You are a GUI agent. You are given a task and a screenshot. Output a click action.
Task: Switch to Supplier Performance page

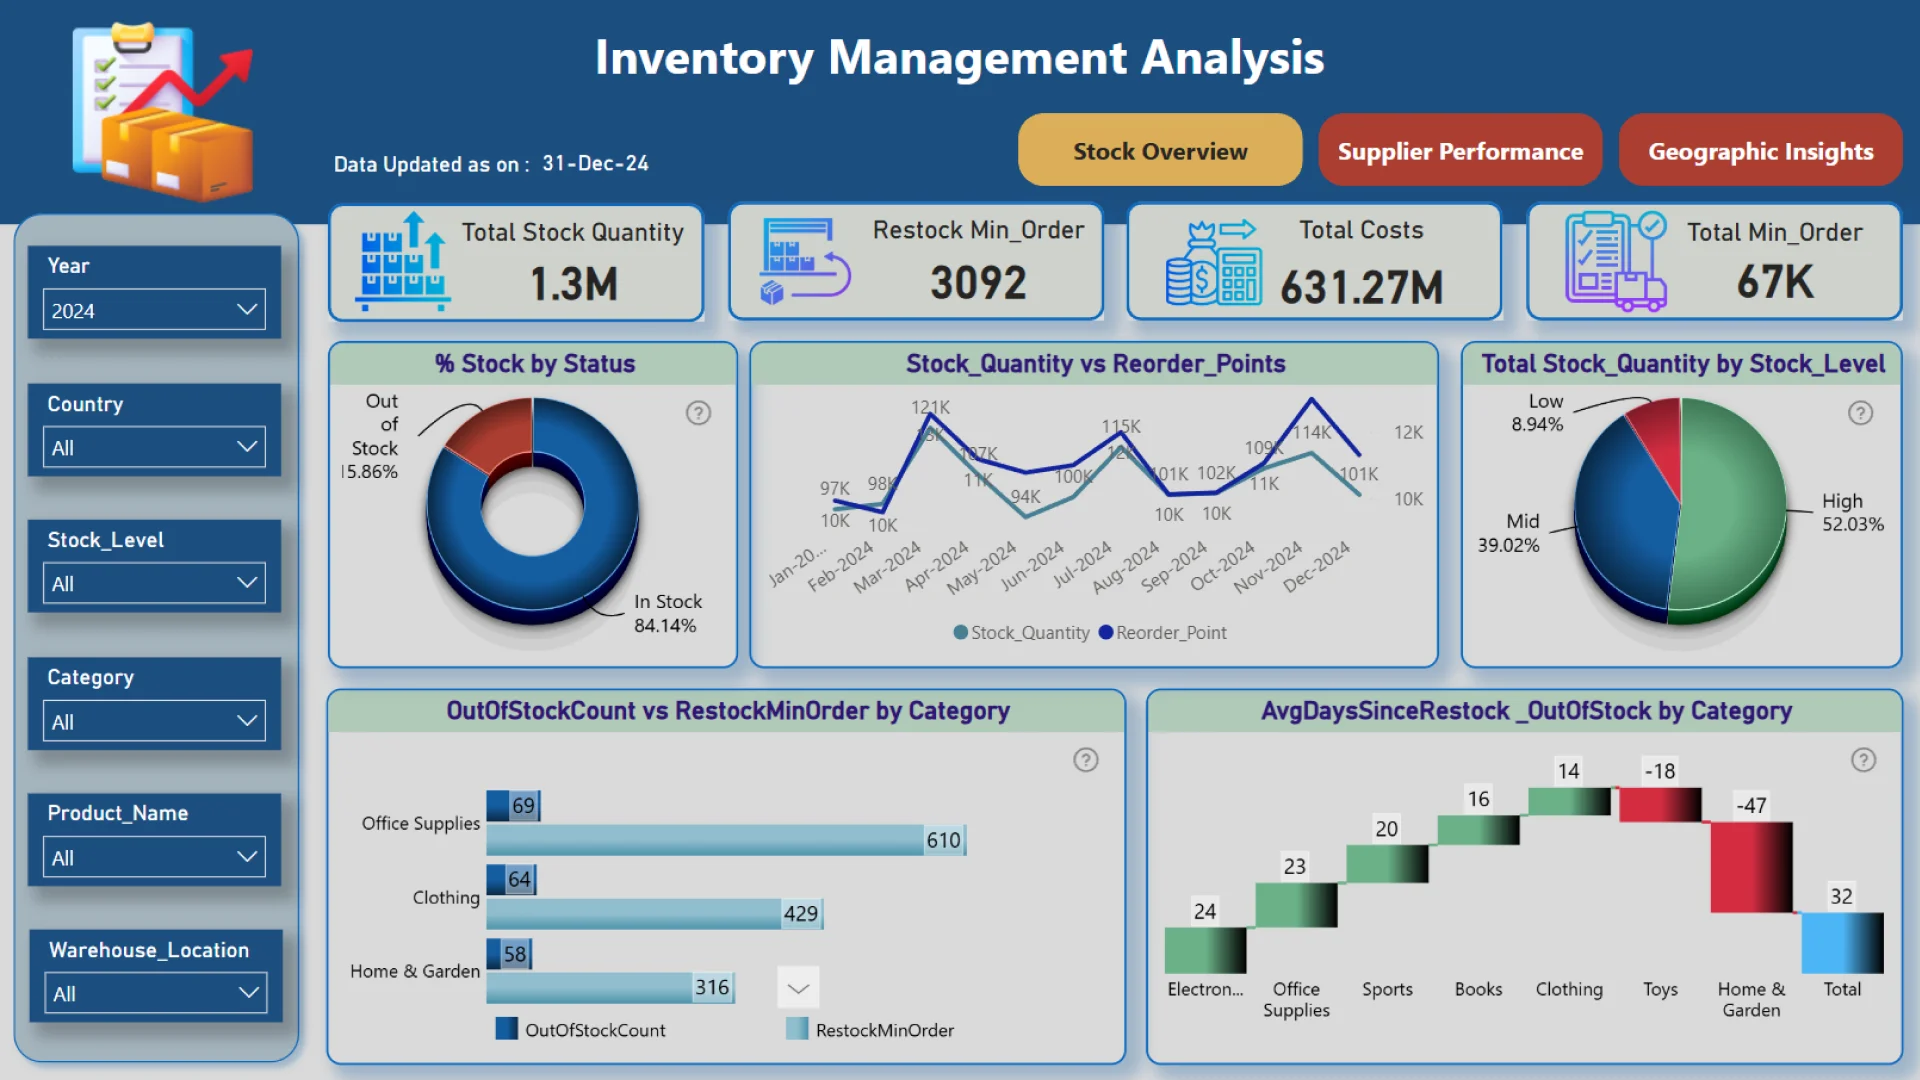coord(1460,151)
